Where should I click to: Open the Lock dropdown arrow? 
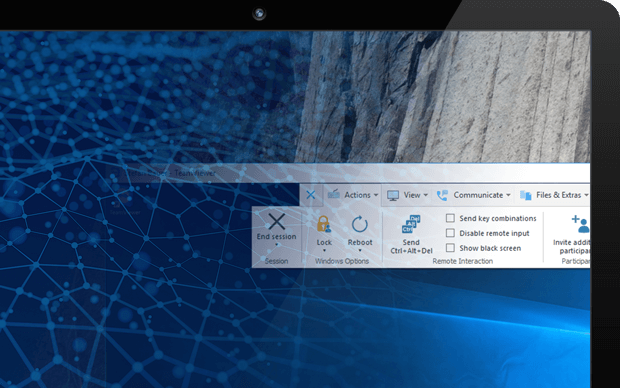[324, 250]
